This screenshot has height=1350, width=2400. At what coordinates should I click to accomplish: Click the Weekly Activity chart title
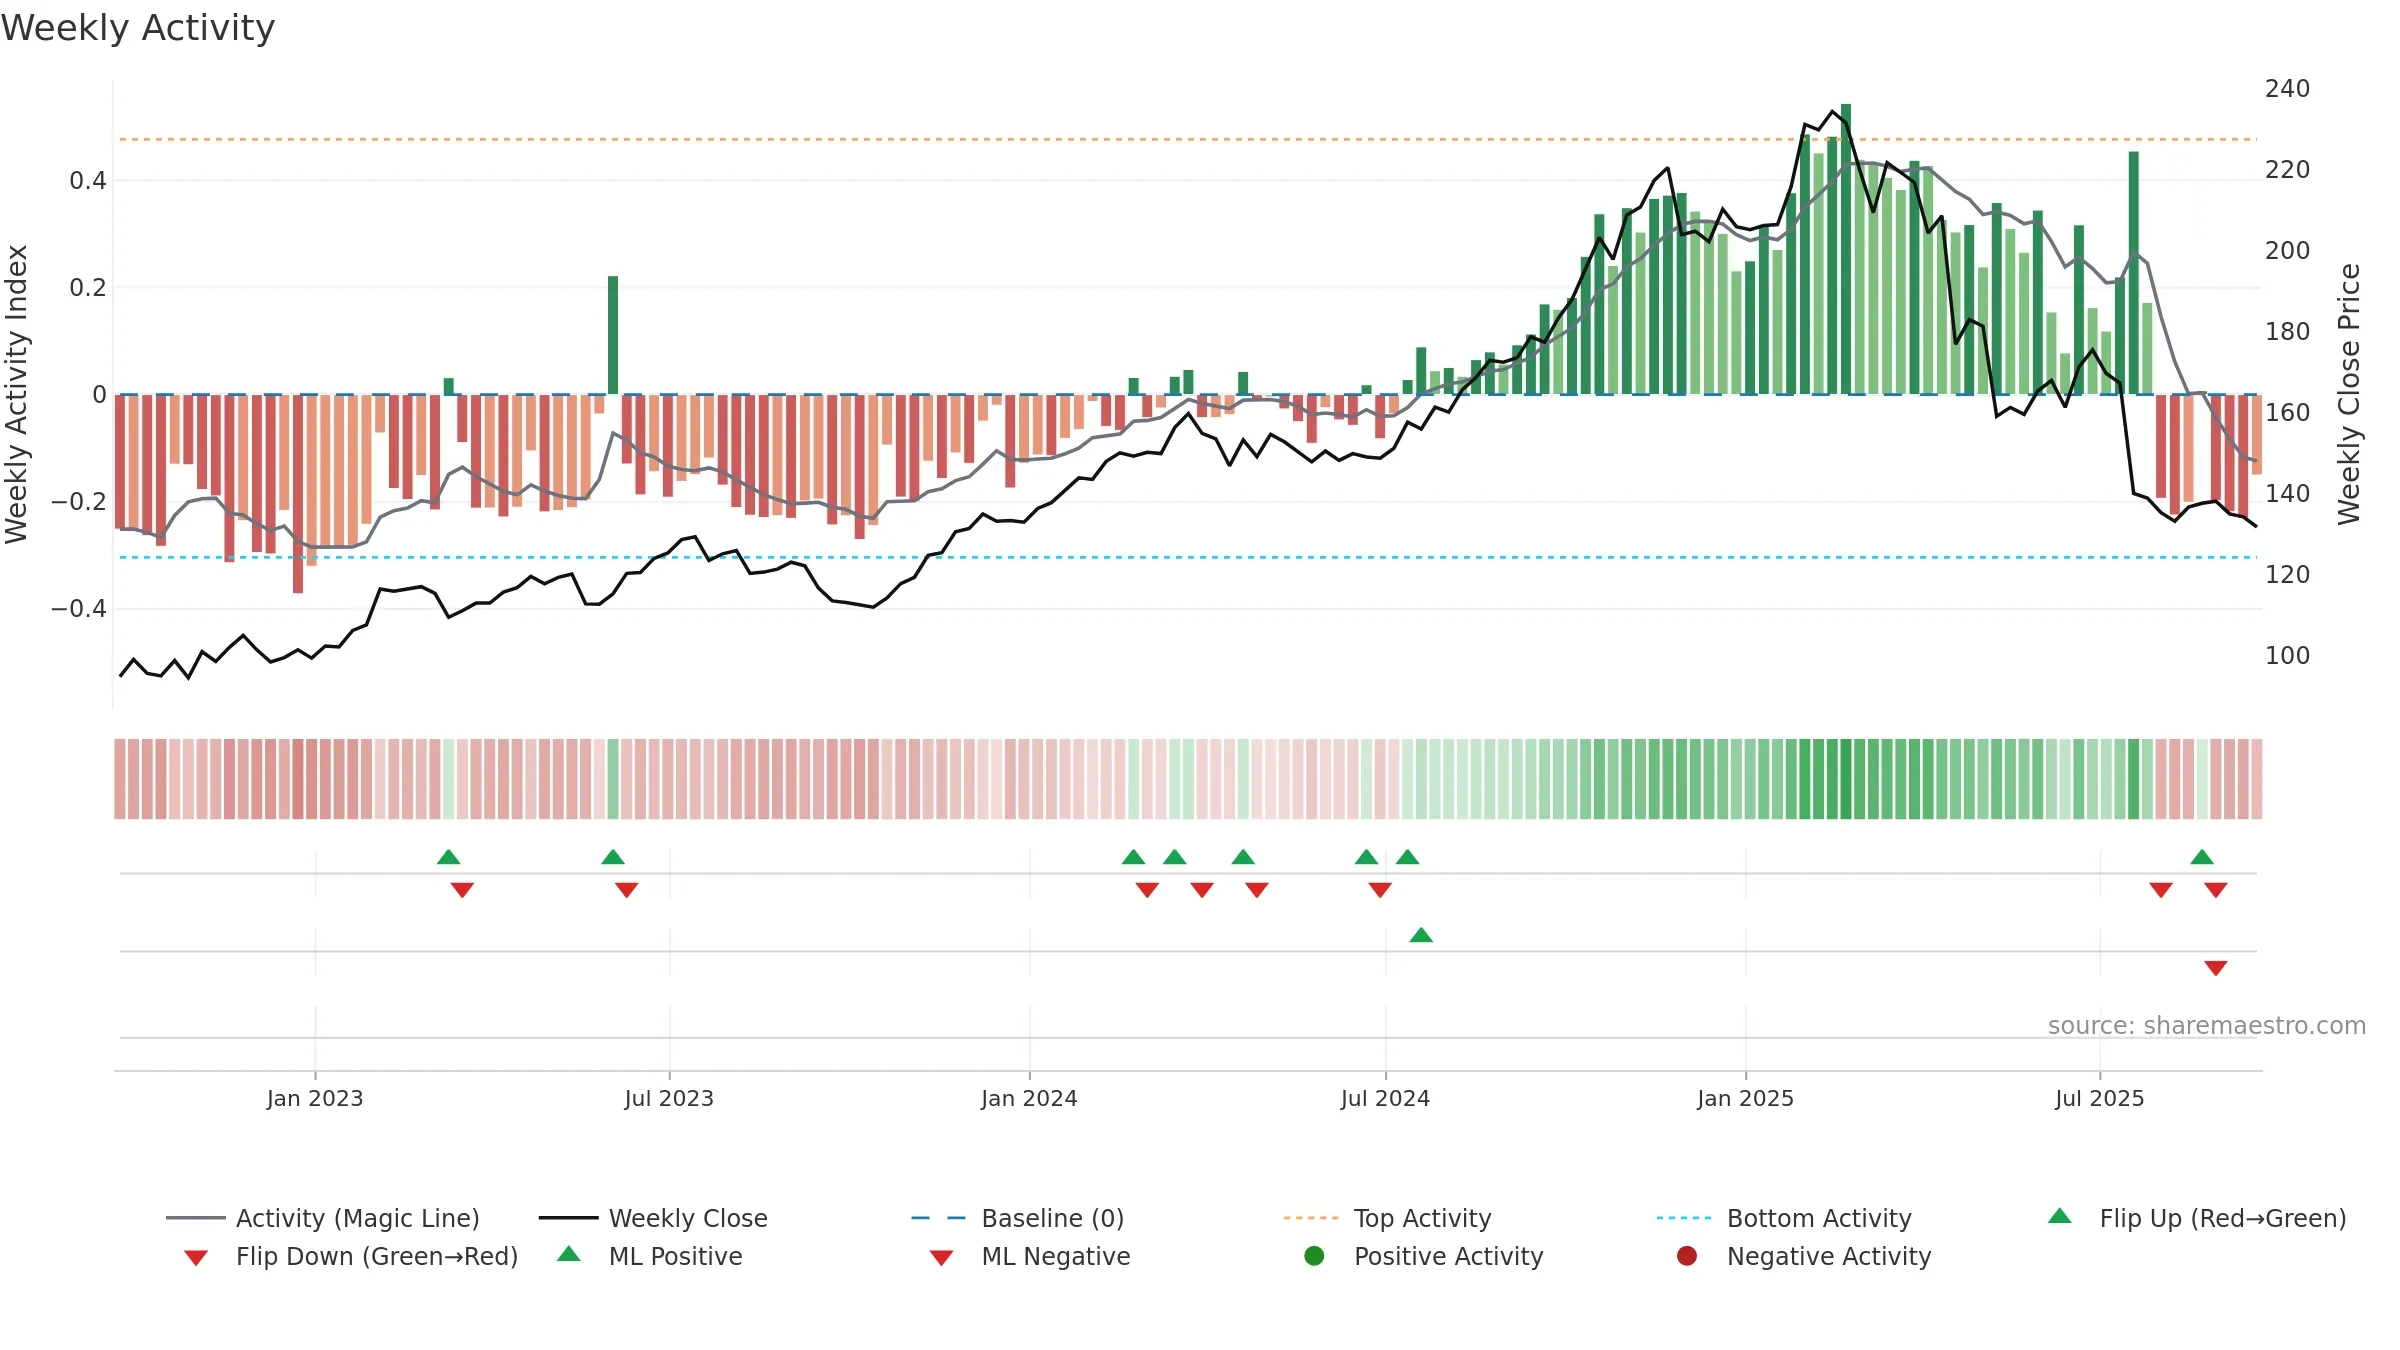pos(138,28)
